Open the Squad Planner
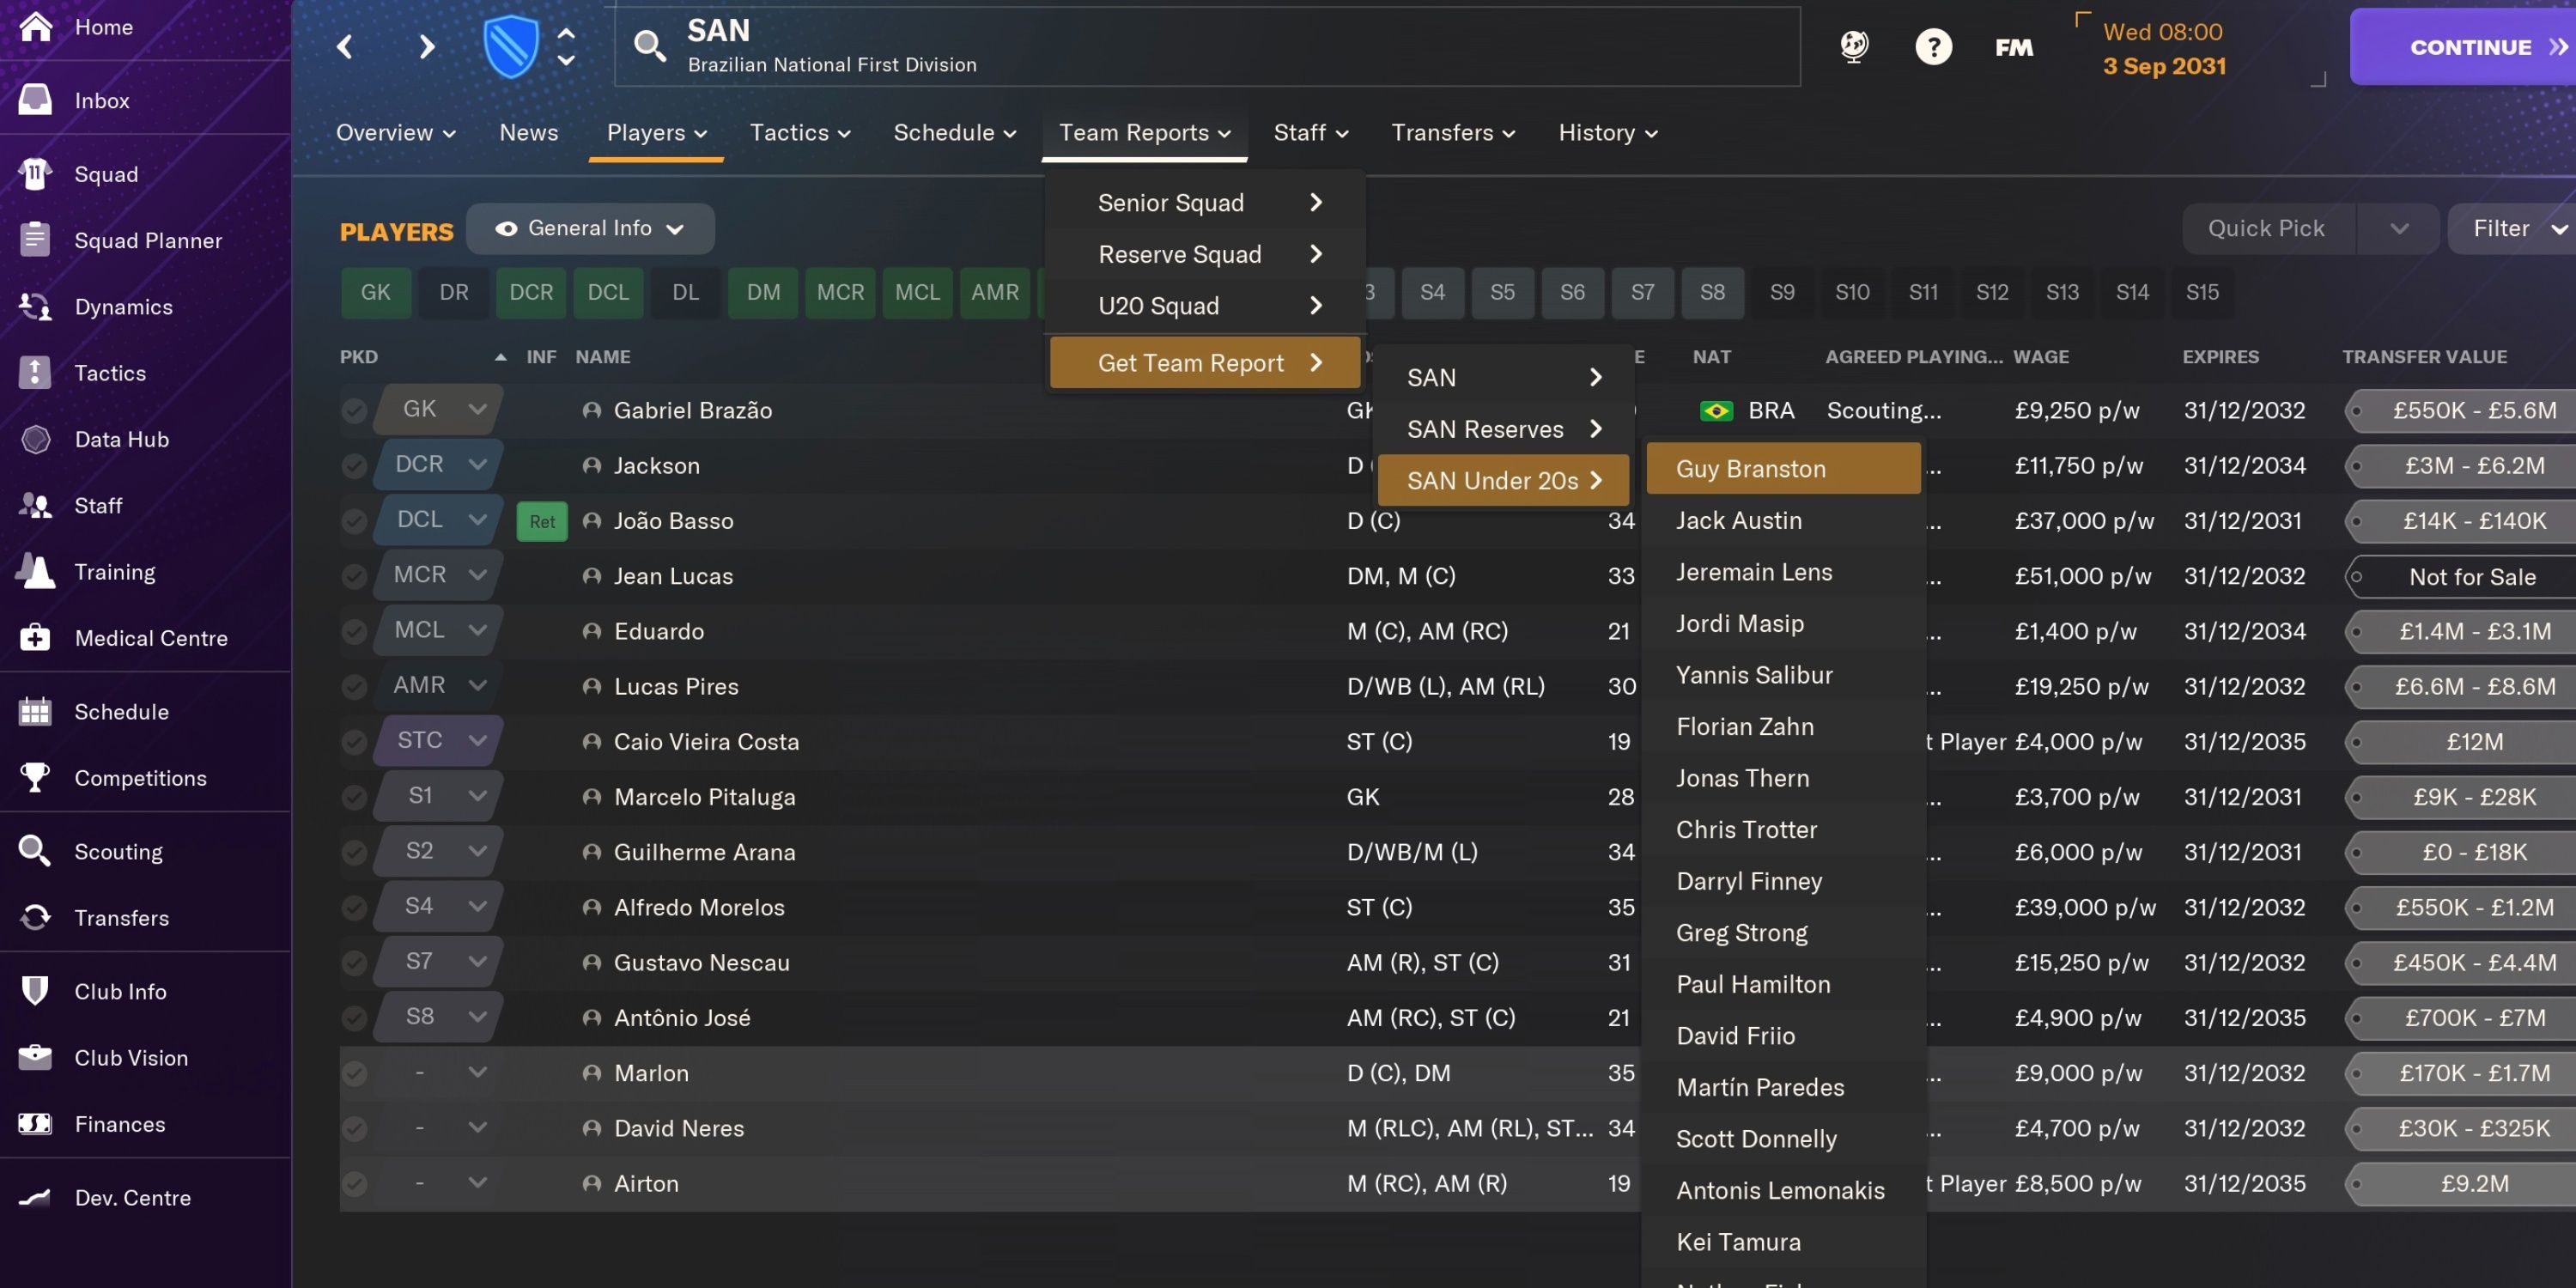 pos(148,240)
